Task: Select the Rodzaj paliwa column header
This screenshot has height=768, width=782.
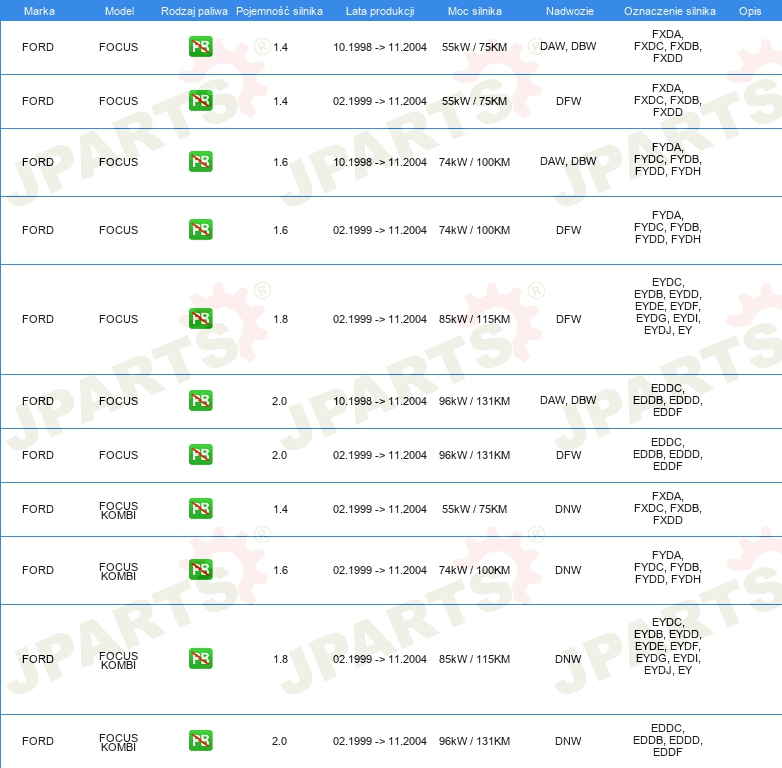Action: pyautogui.click(x=194, y=11)
